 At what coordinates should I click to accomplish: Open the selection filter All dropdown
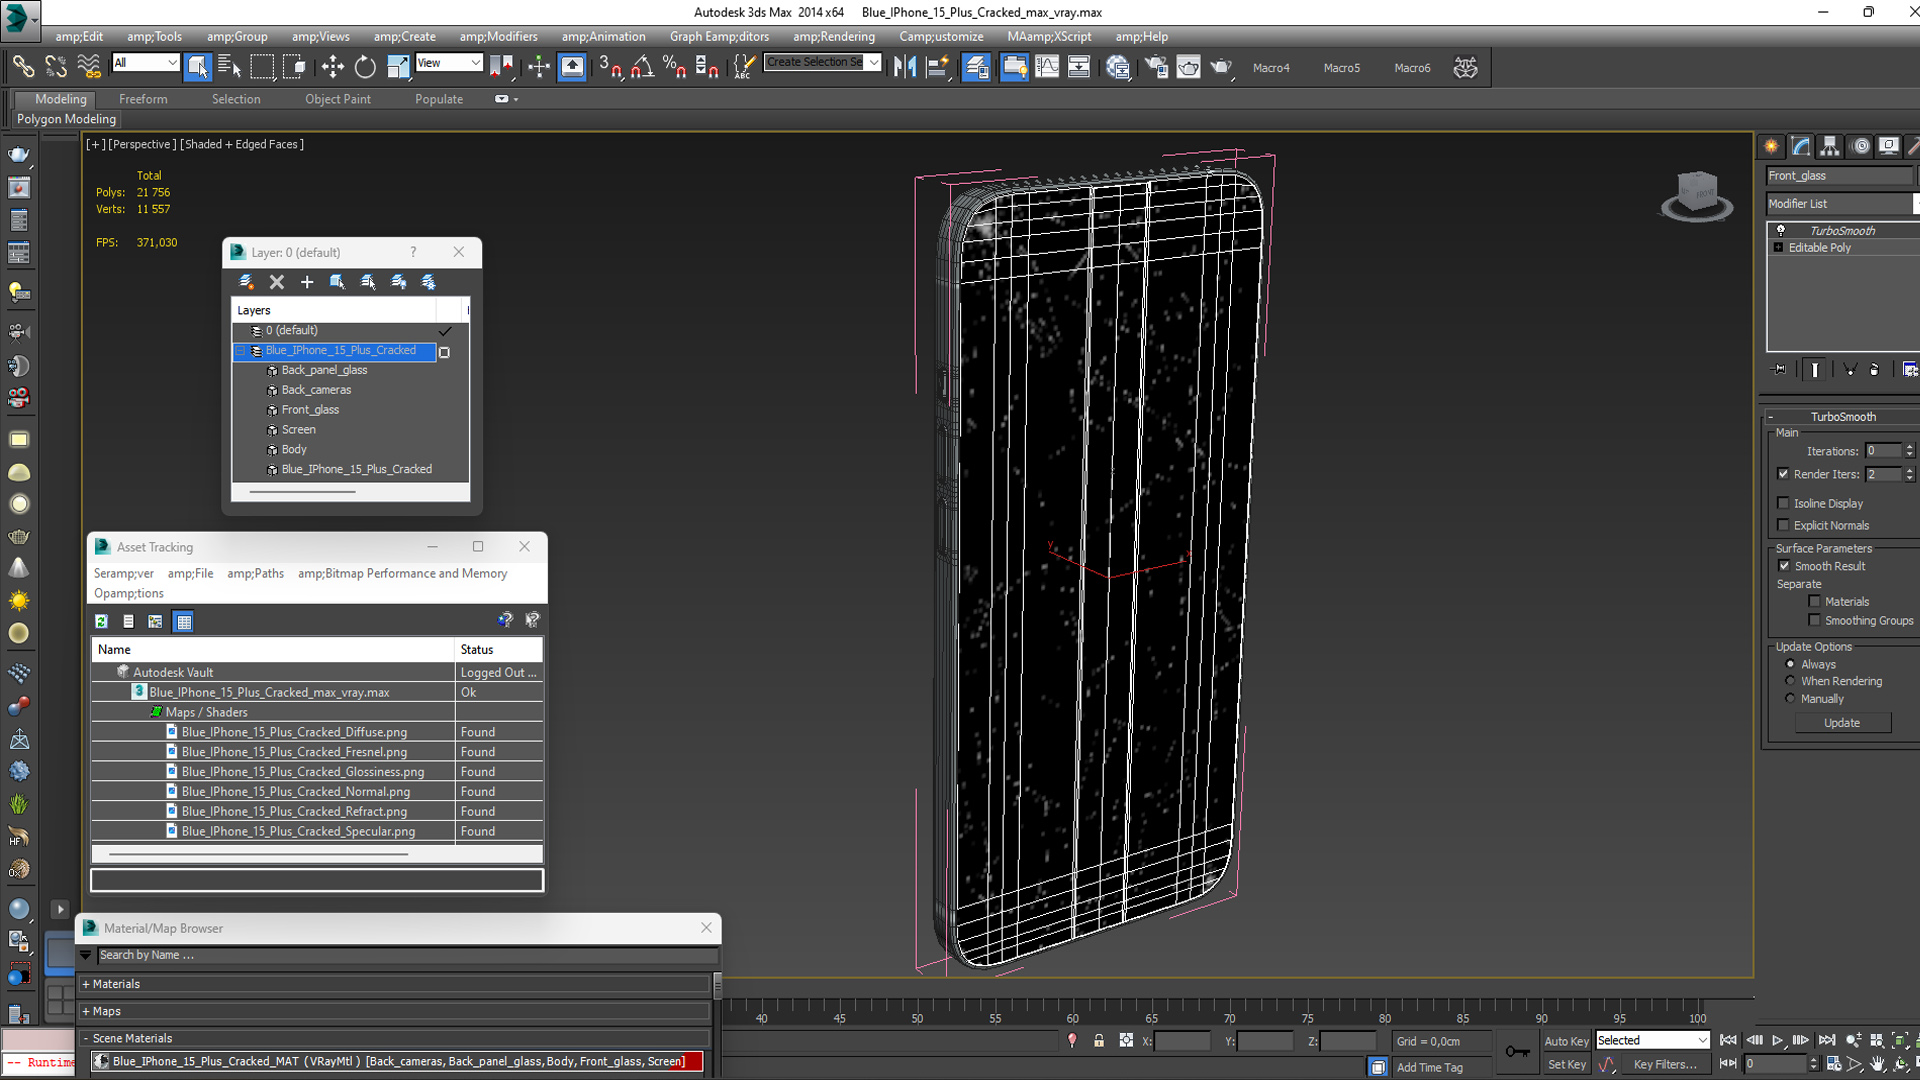coord(145,62)
